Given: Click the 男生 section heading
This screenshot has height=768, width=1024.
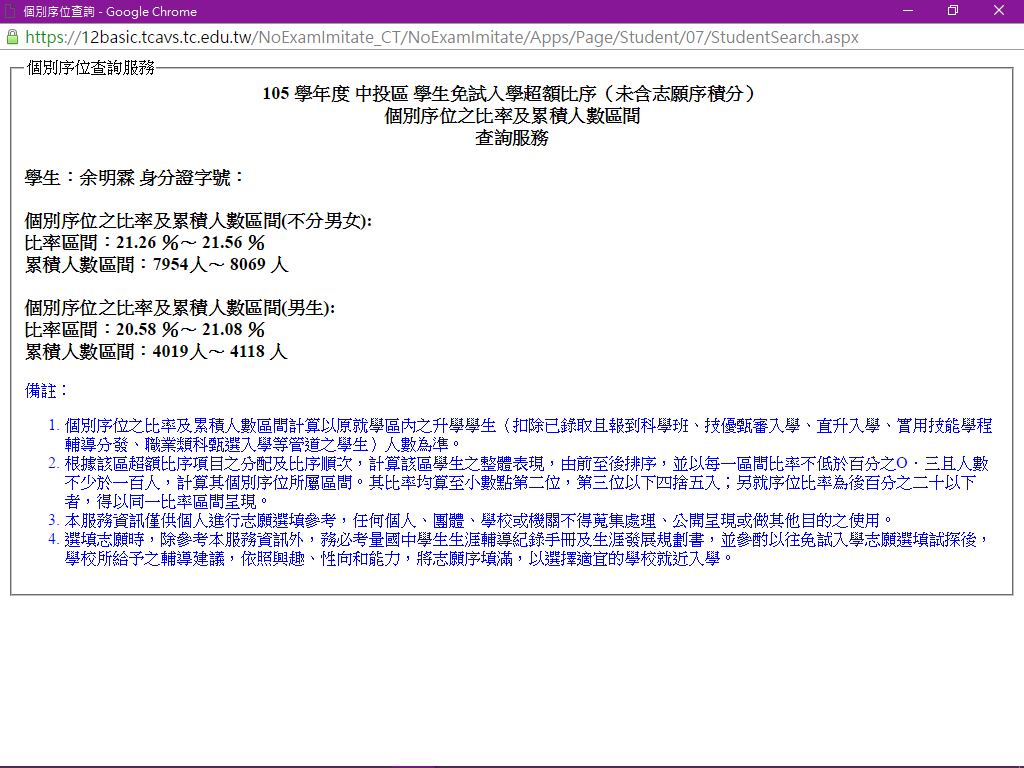Looking at the screenshot, I should coord(180,308).
